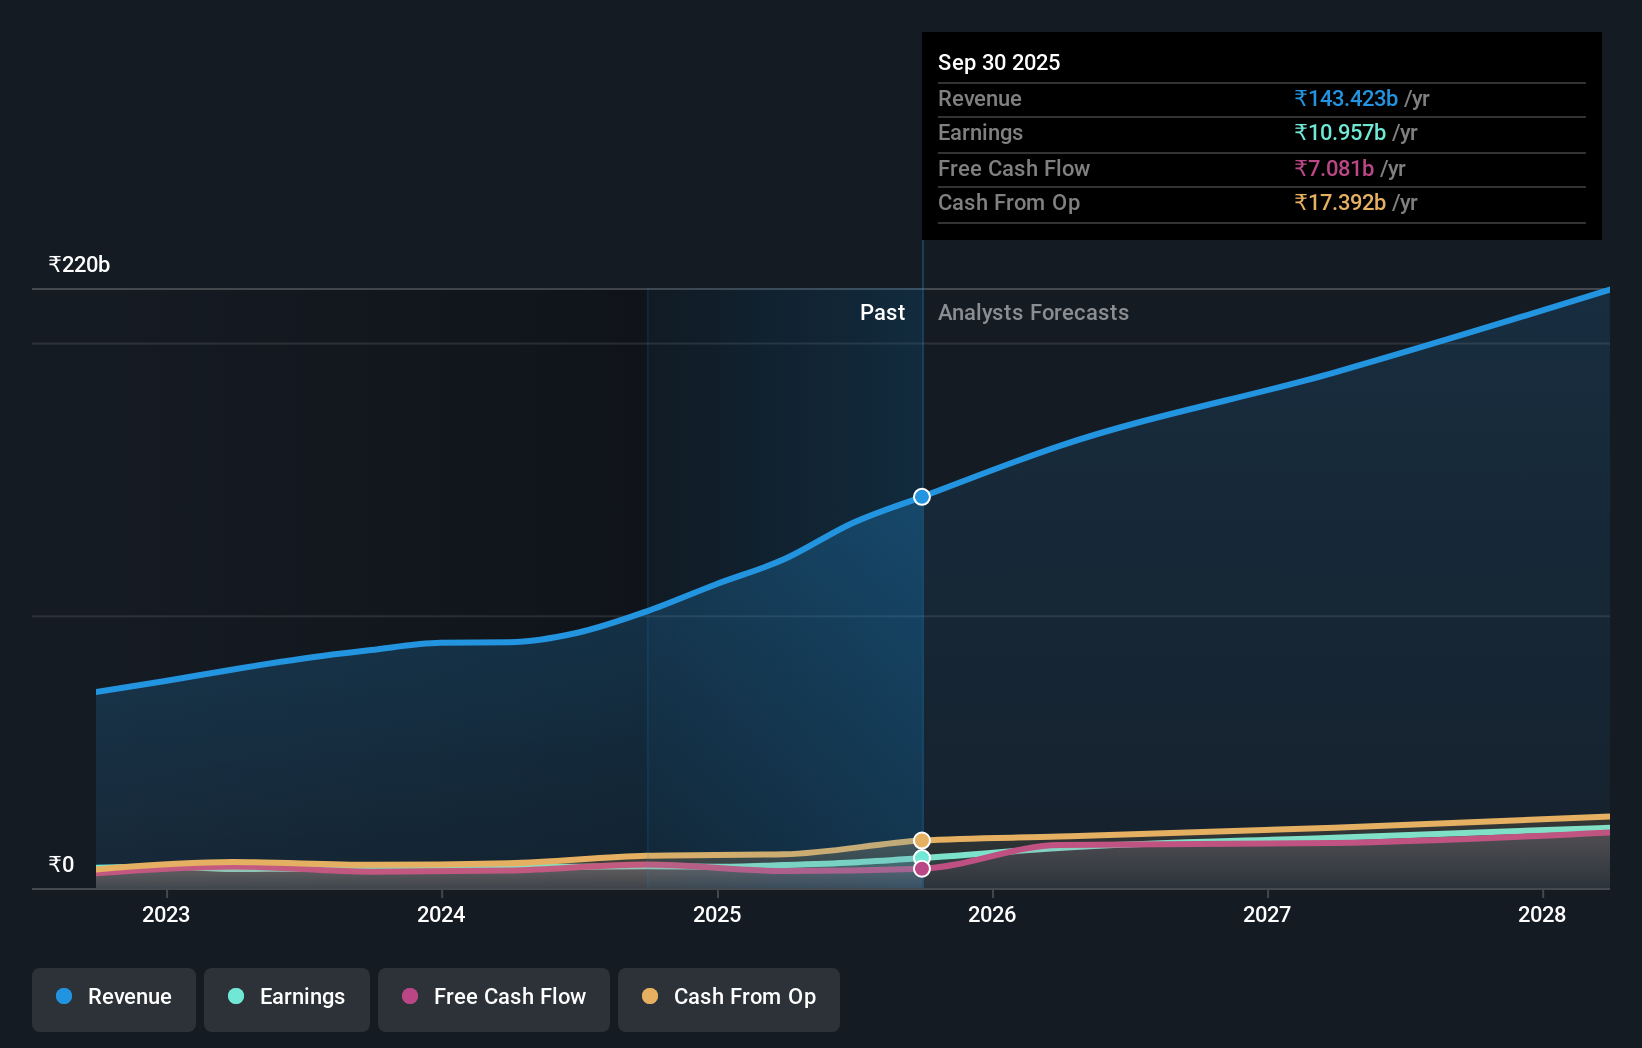Click the Earnings value ₹10.957b in tooltip
The width and height of the screenshot is (1642, 1048).
pos(1339,132)
